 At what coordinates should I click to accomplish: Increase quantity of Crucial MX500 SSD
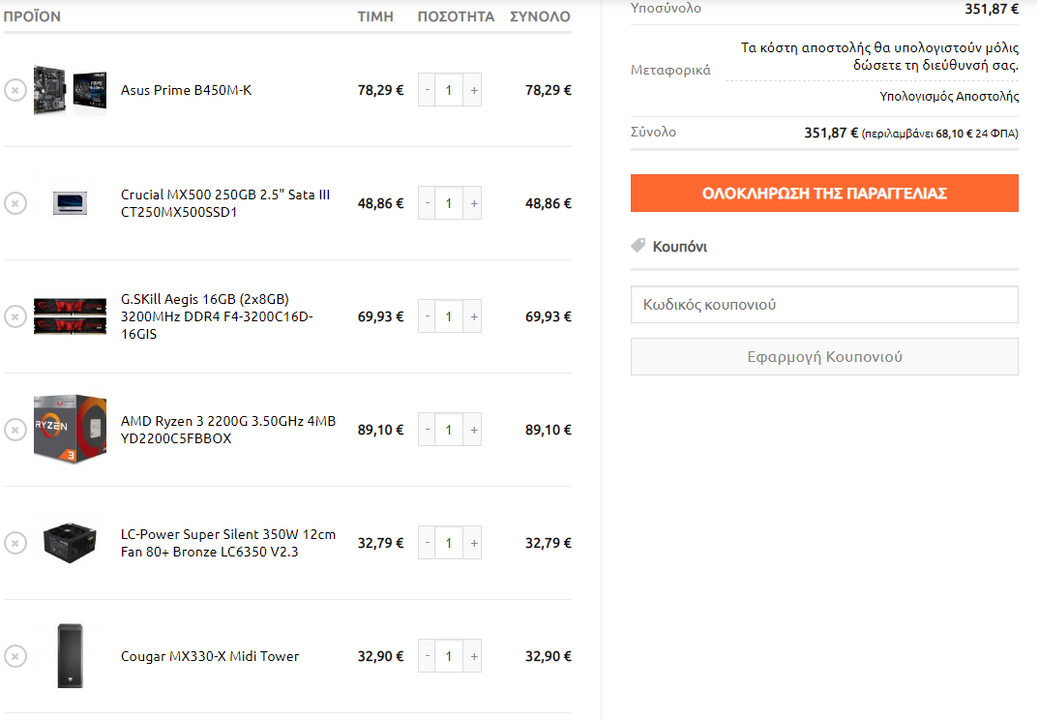474,203
